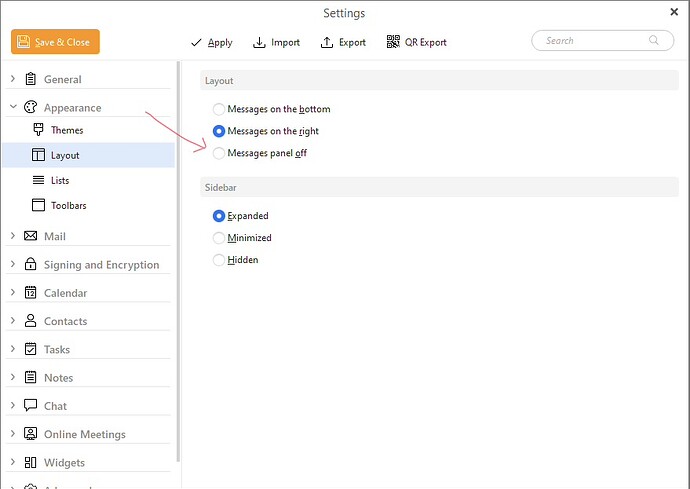Choose Messages panel off radio button
Screen dimensions: 690x489
pos(219,153)
